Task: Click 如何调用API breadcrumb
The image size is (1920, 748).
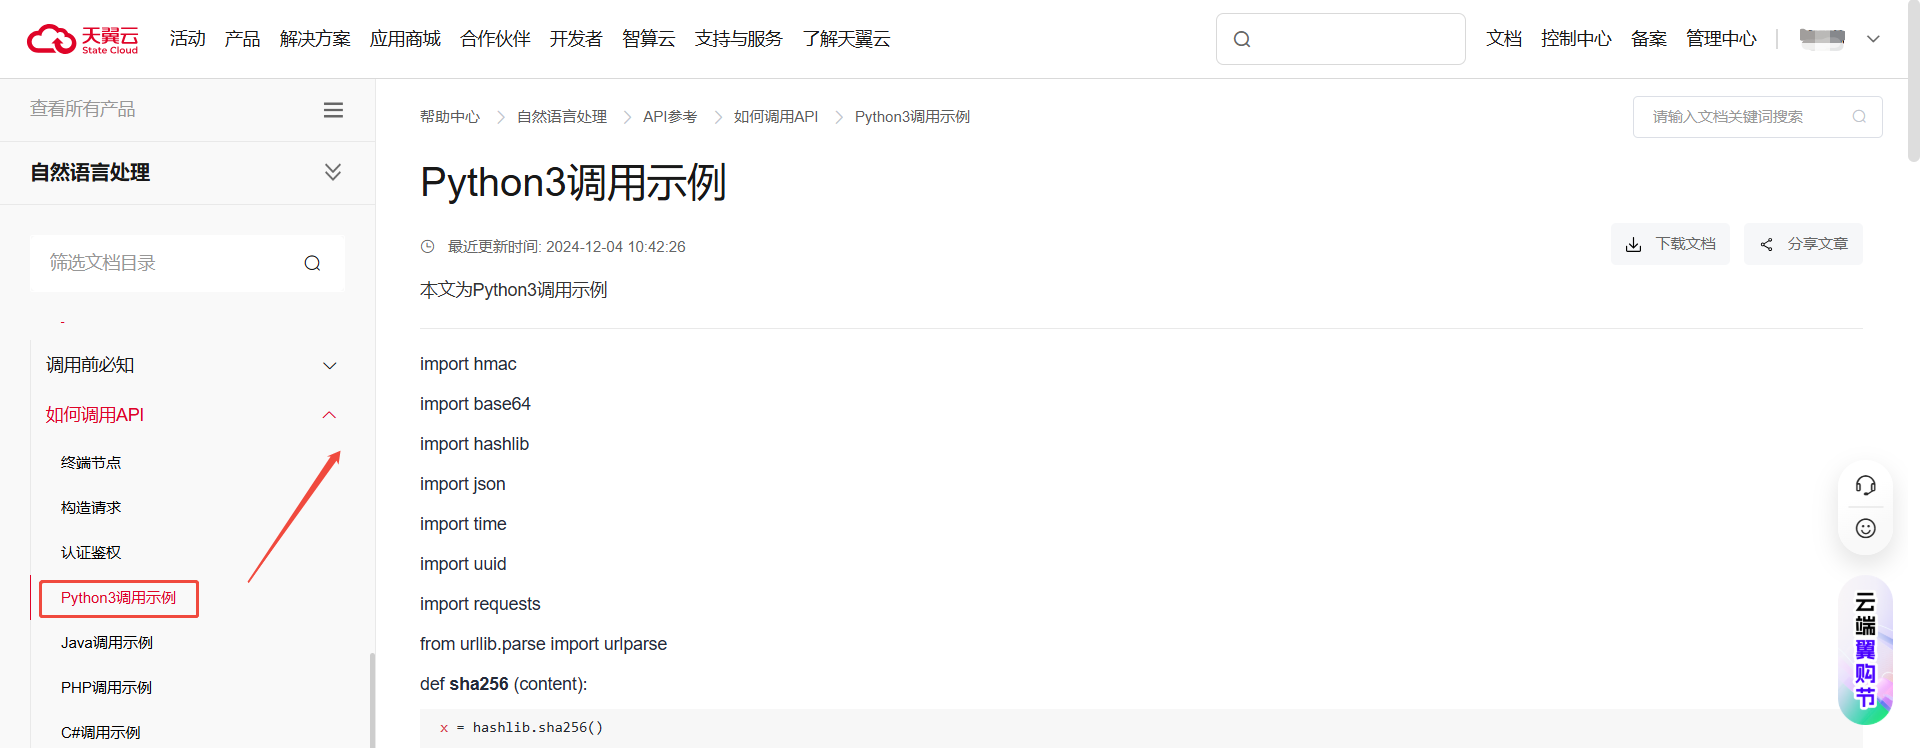Action: (776, 117)
